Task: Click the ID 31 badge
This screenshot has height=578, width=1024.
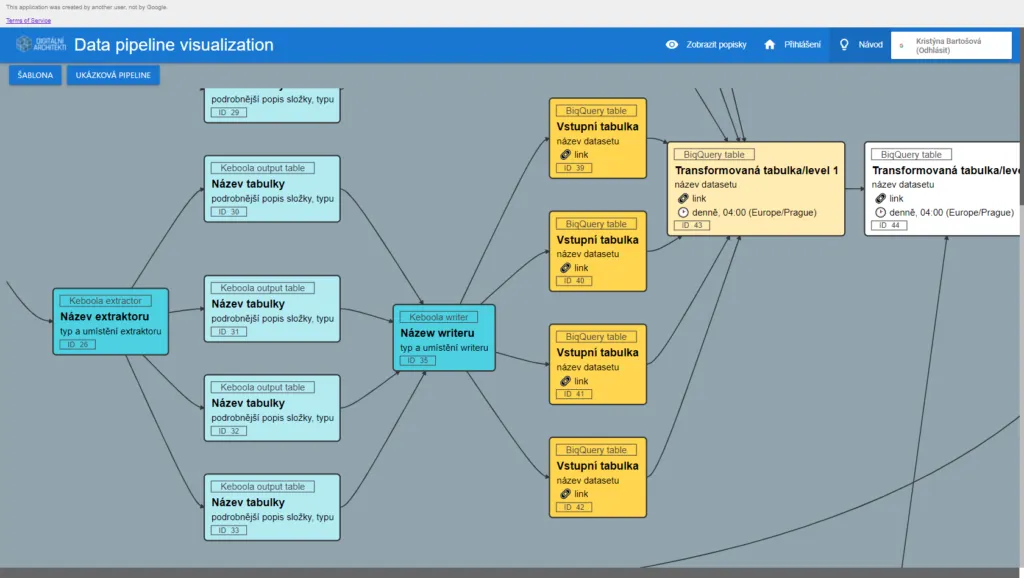Action: pos(229,332)
